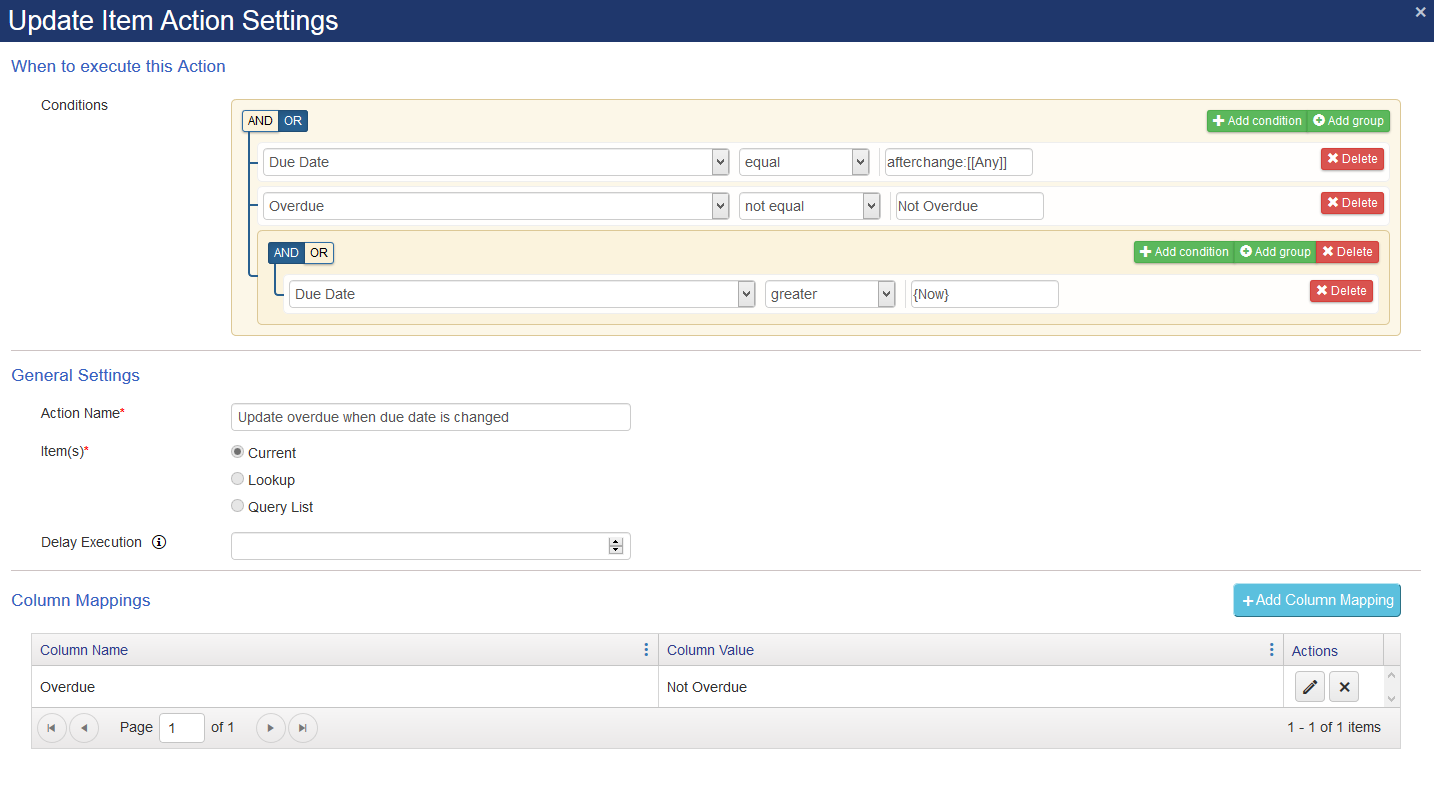The width and height of the screenshot is (1434, 799).
Task: Click the pencil edit icon for Overdue mapping
Action: pyautogui.click(x=1309, y=687)
